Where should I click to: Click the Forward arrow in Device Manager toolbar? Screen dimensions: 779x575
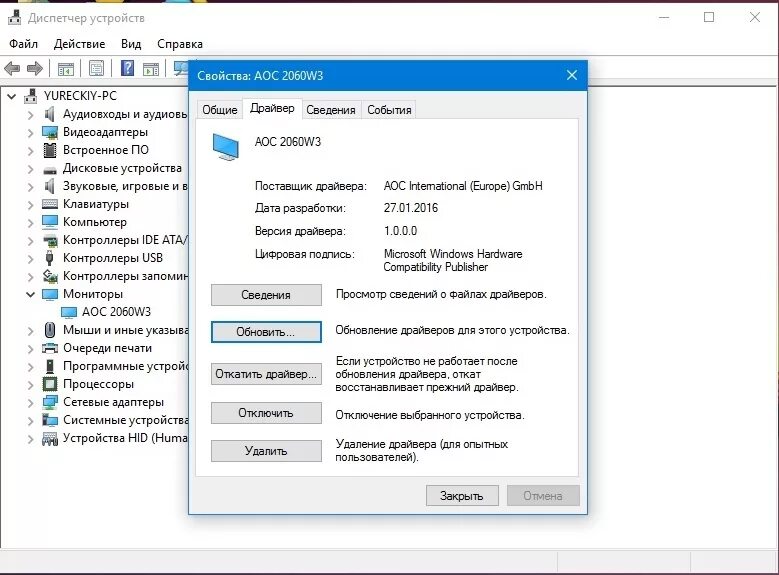(x=34, y=68)
